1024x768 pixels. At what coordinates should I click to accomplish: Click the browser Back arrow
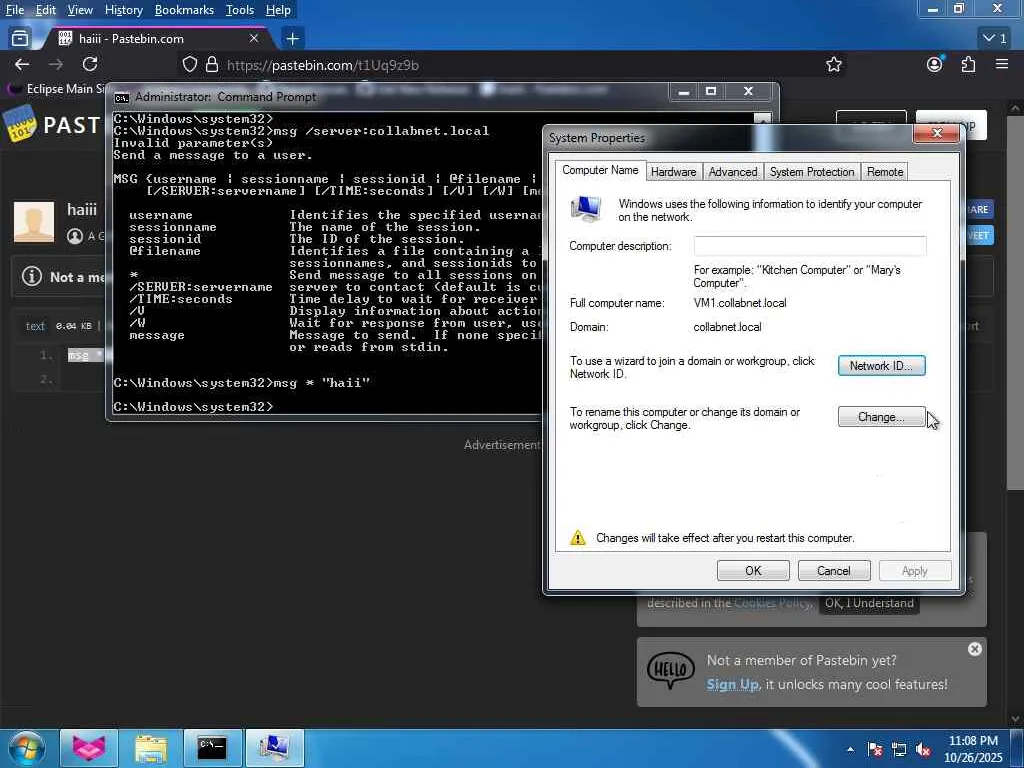click(x=22, y=64)
